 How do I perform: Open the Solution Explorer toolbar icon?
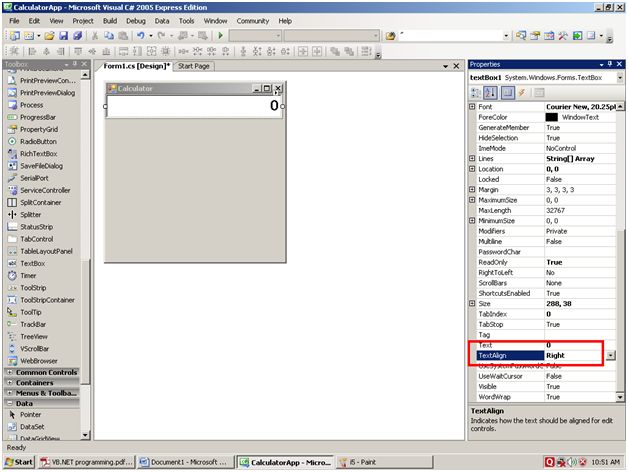tap(521, 36)
